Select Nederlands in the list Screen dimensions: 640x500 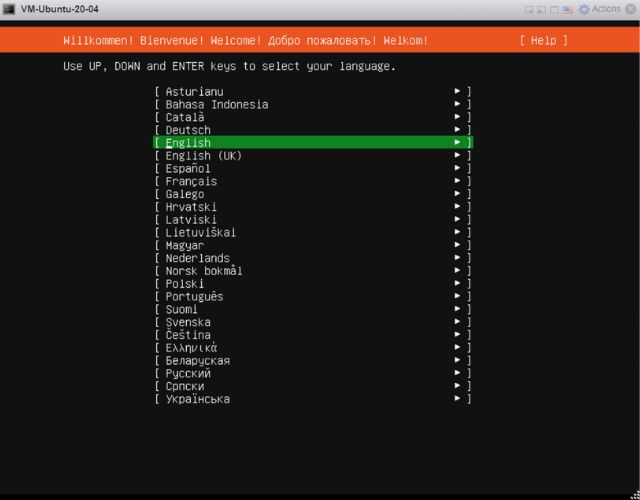pyautogui.click(x=313, y=258)
